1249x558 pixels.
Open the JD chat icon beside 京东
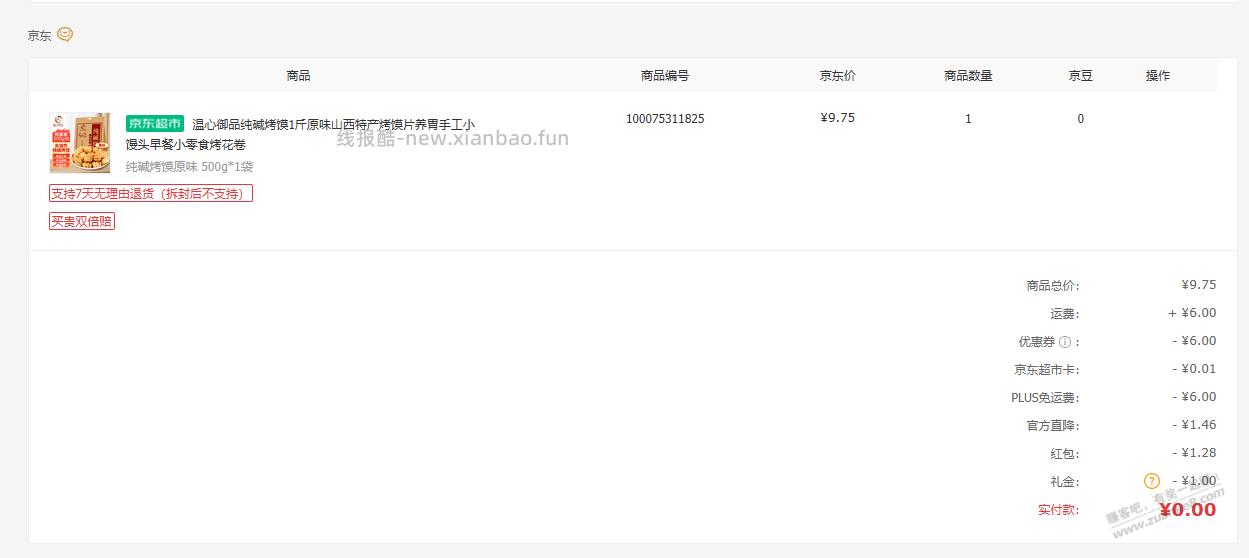(65, 35)
